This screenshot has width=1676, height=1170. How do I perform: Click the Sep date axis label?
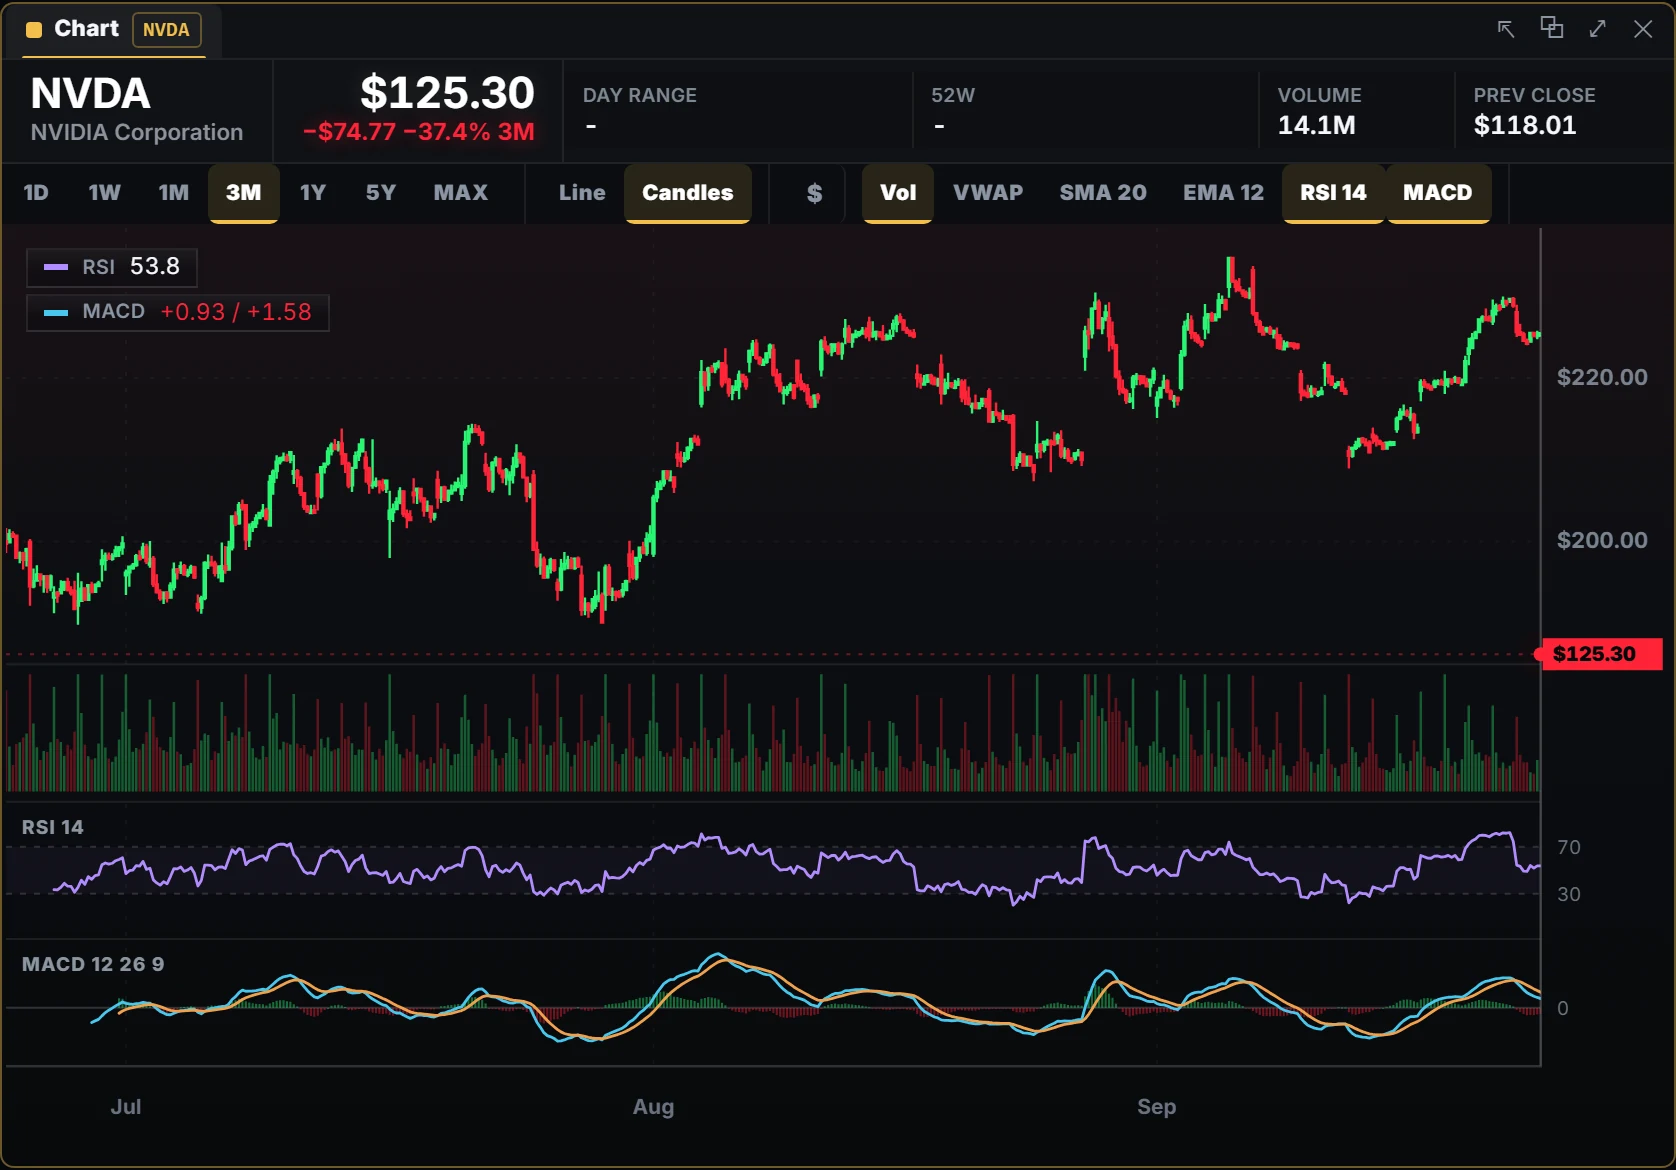pyautogui.click(x=1156, y=1107)
